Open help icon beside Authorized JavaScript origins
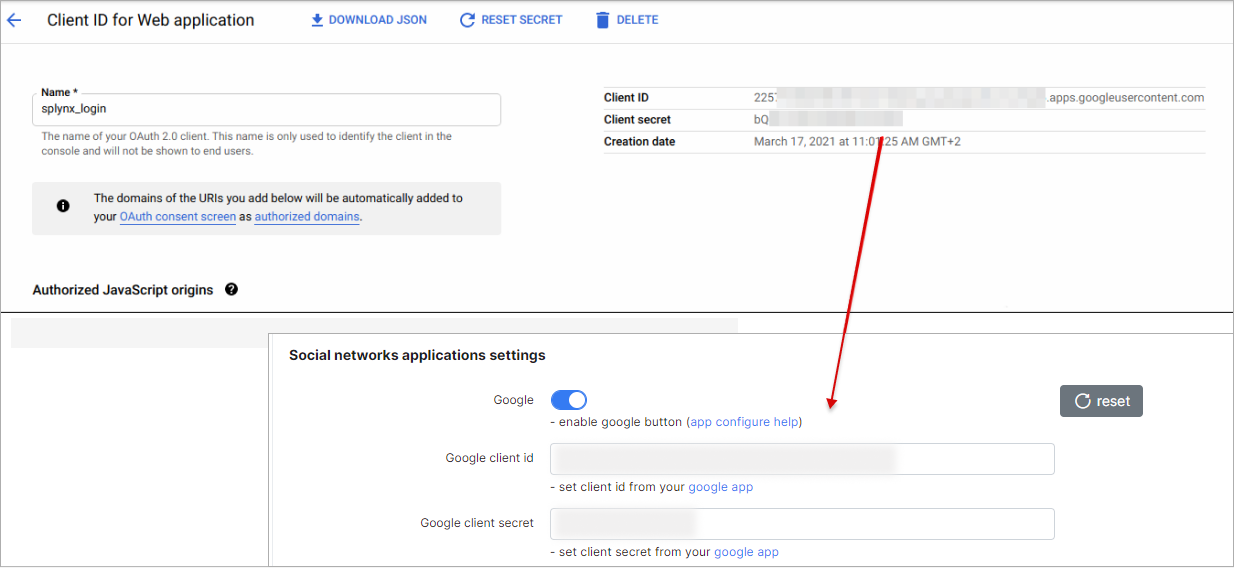Viewport: 1234px width, 568px height. tap(231, 290)
